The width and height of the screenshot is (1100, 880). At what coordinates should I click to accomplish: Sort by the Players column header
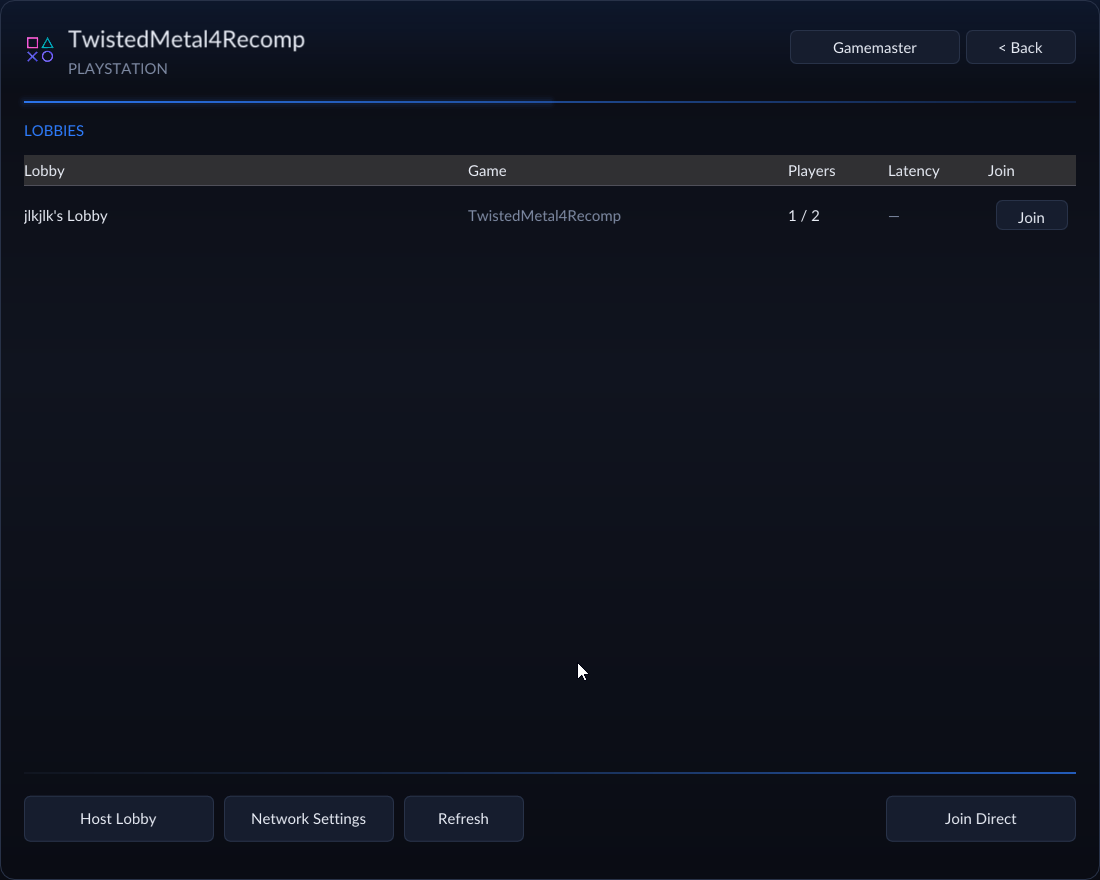point(811,171)
